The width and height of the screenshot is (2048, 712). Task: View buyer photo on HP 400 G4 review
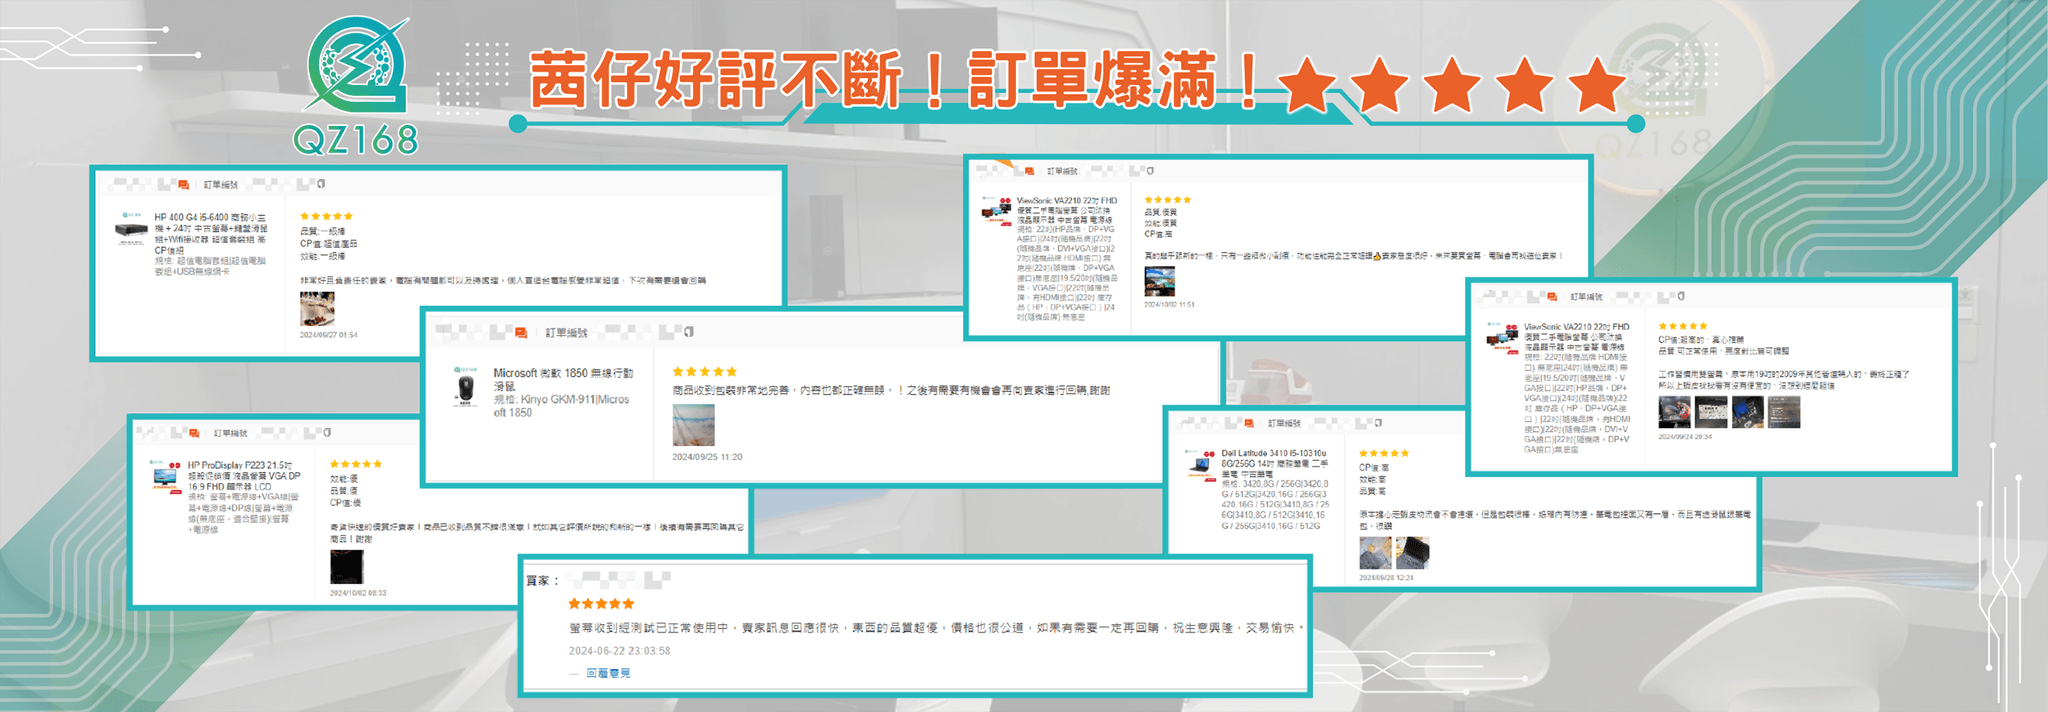coord(317,309)
